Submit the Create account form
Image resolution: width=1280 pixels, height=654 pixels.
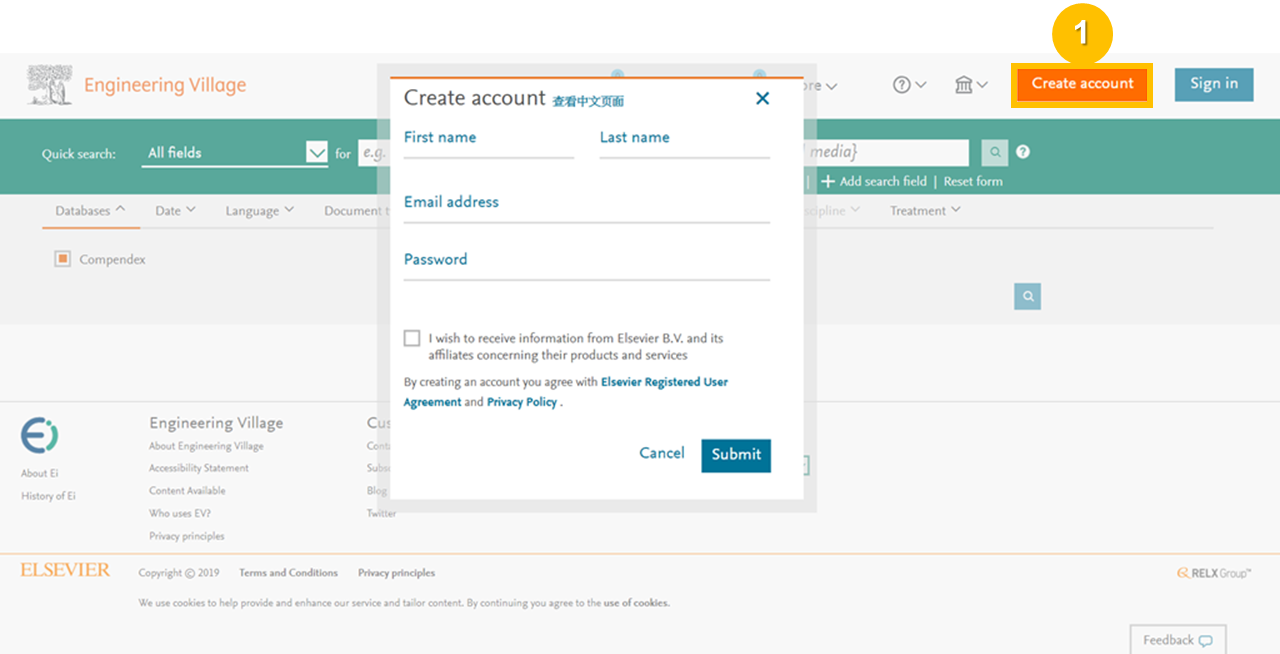tap(736, 455)
